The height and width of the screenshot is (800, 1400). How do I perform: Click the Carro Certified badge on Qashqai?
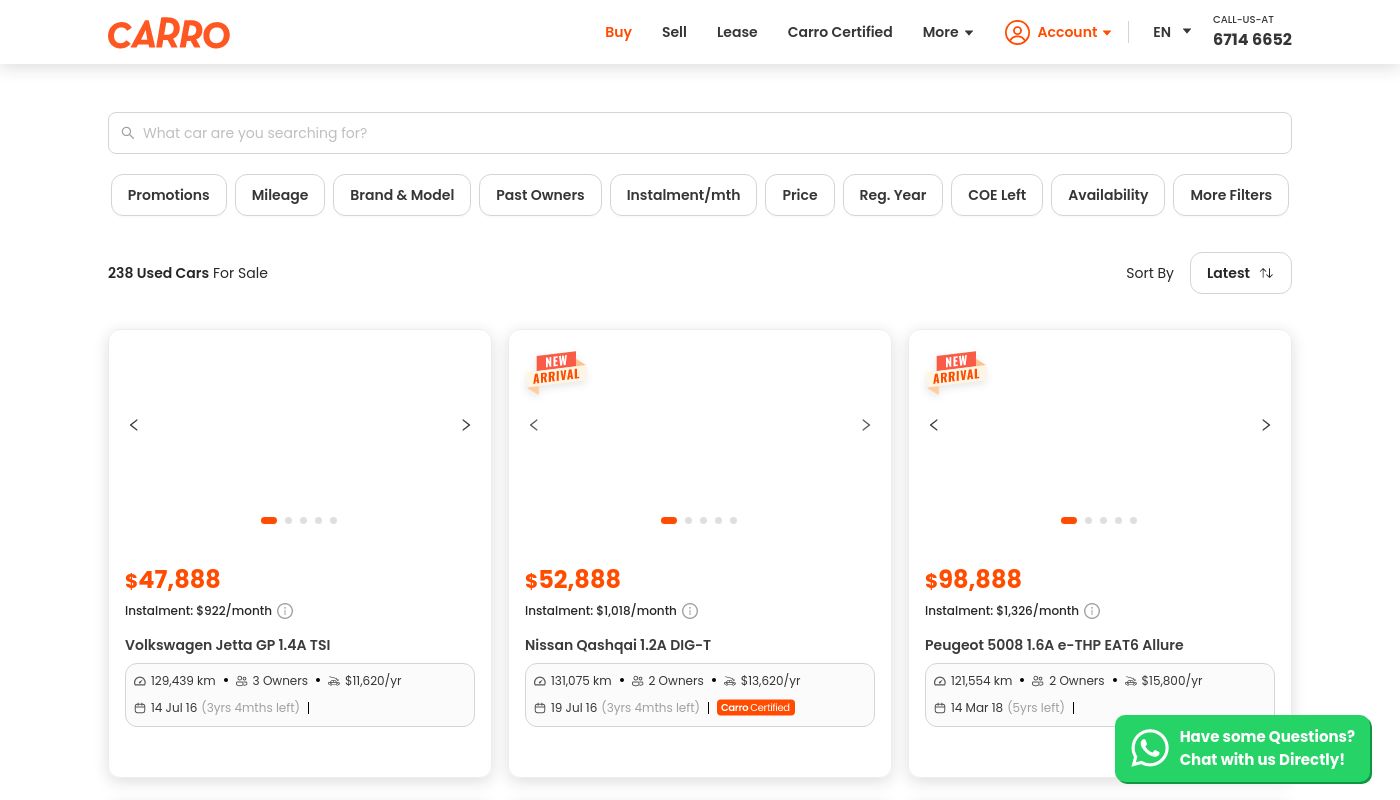click(756, 708)
